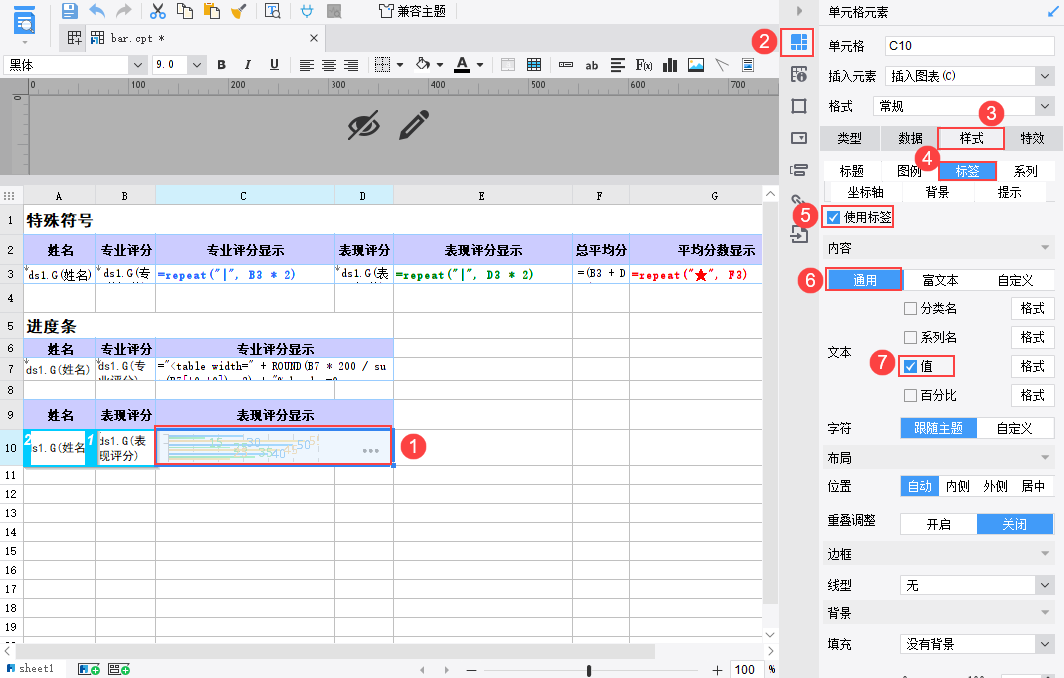
Task: Open the border style dropdown arrow
Action: [400, 65]
